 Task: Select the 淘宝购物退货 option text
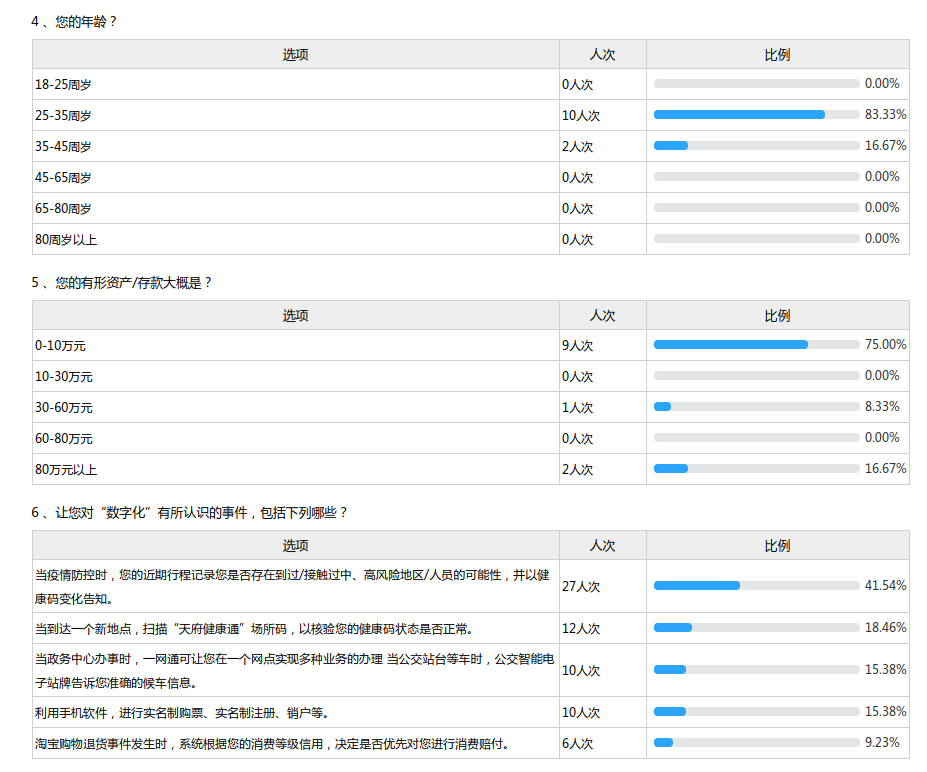(272, 744)
